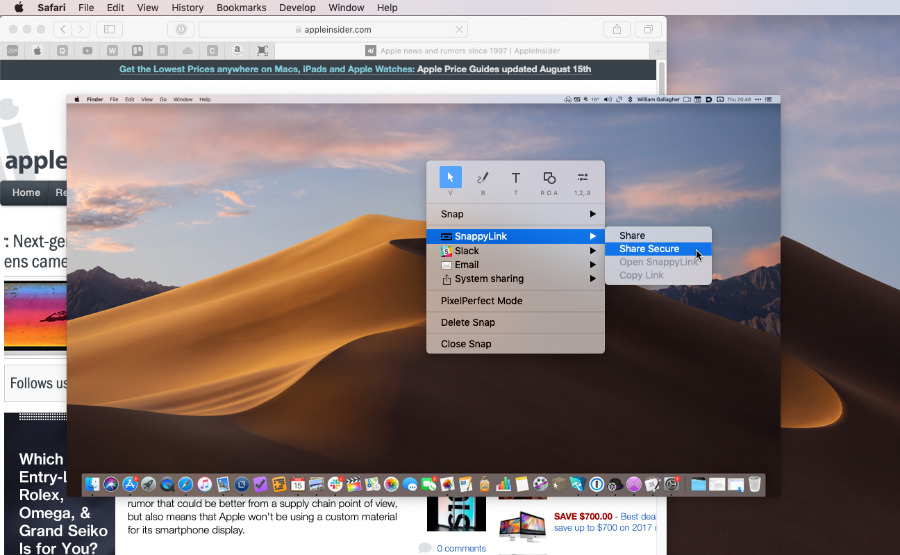Select the AppleInsider tab title
Screen dimensions: 900x555
tap(470, 51)
